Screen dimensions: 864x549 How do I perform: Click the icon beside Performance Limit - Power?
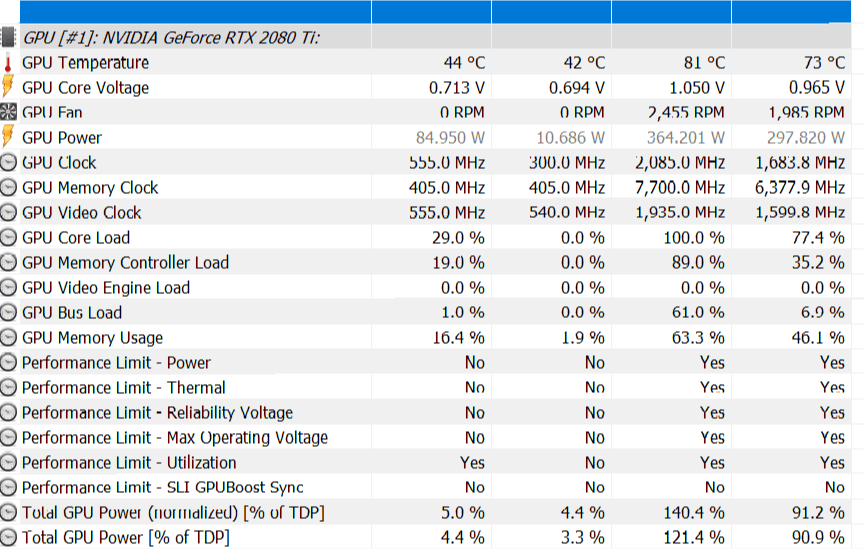pos(8,363)
